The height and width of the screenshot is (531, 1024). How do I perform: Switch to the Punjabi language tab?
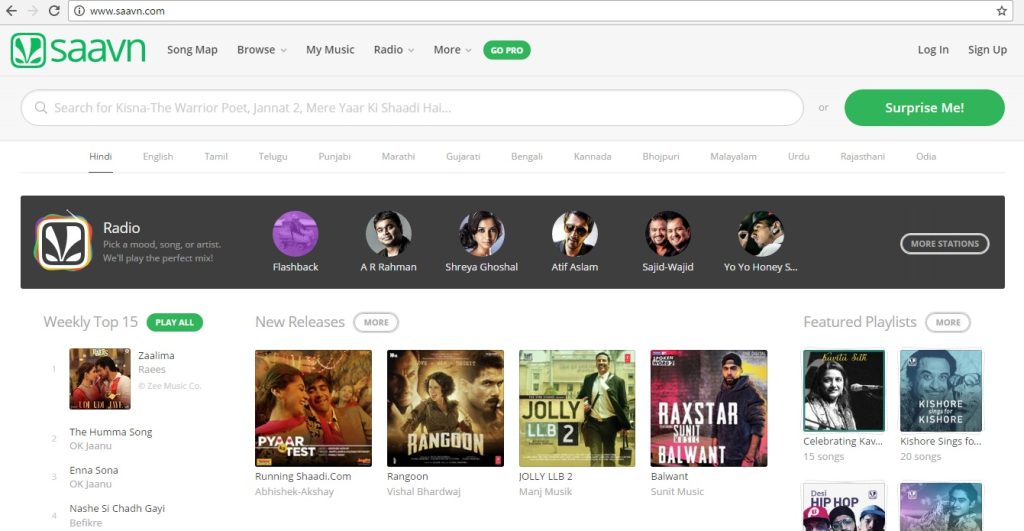click(x=334, y=157)
